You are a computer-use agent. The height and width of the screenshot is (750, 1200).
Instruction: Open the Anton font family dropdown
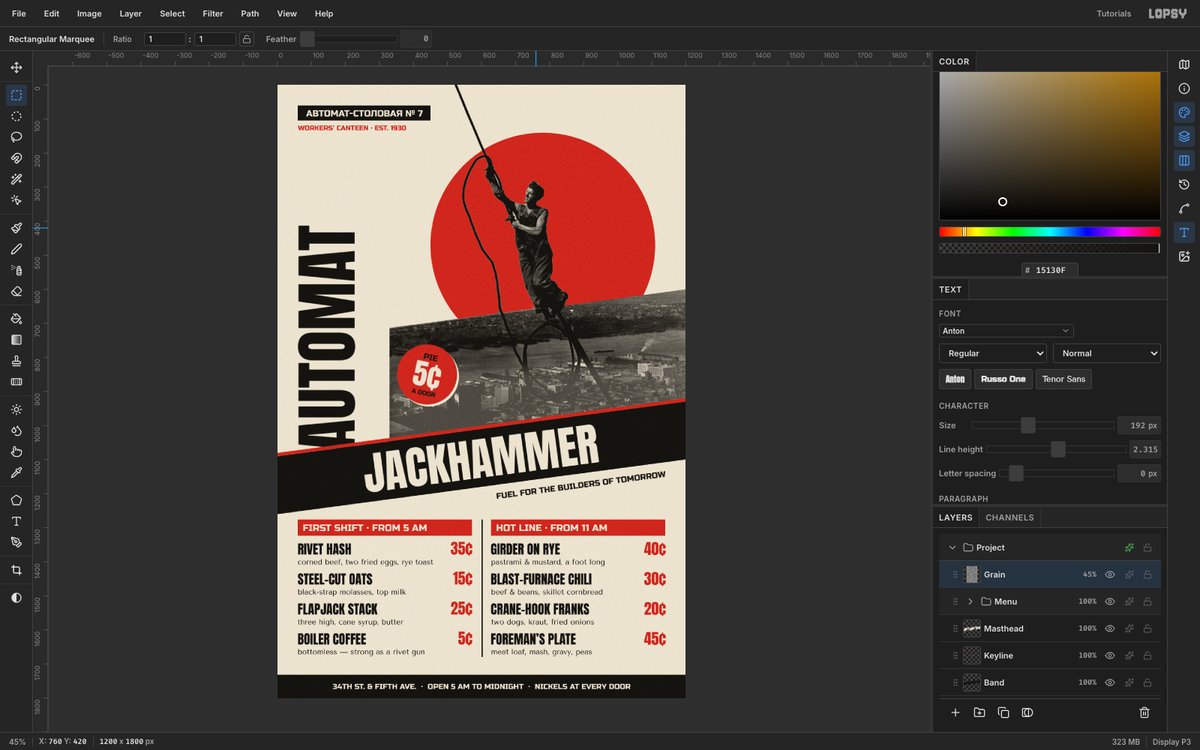(x=1006, y=331)
